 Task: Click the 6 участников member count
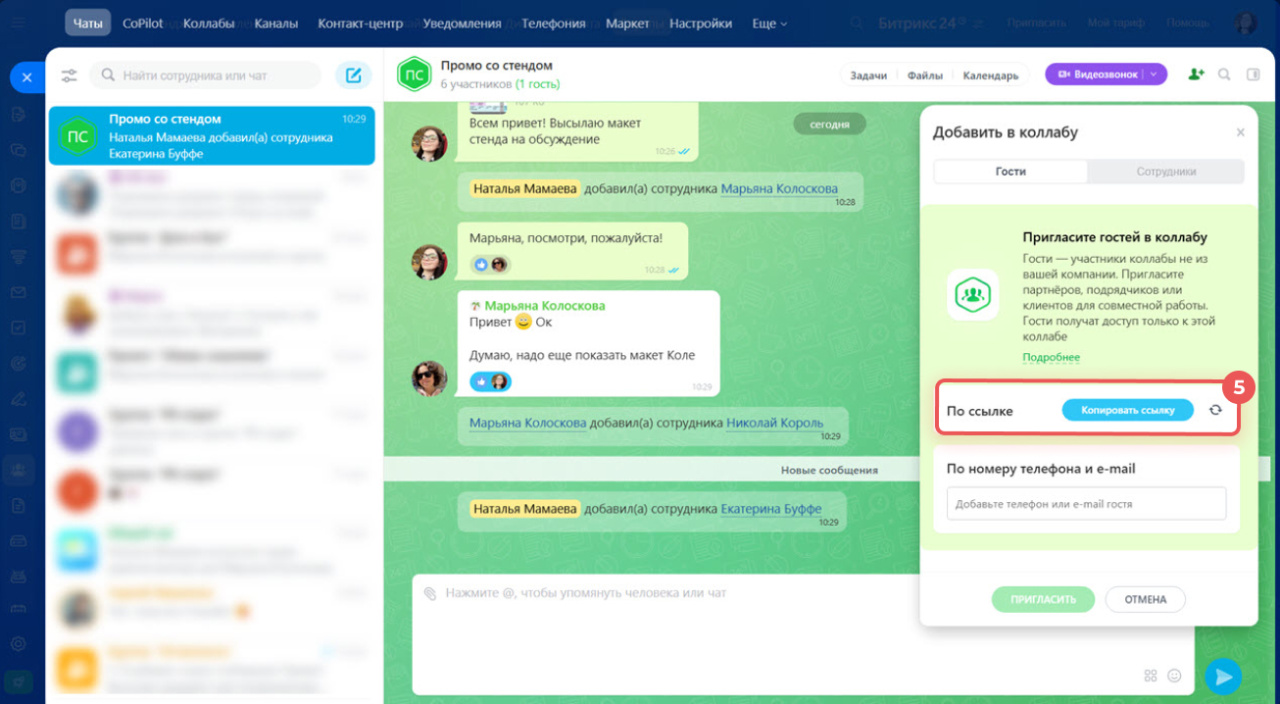pyautogui.click(x=476, y=84)
